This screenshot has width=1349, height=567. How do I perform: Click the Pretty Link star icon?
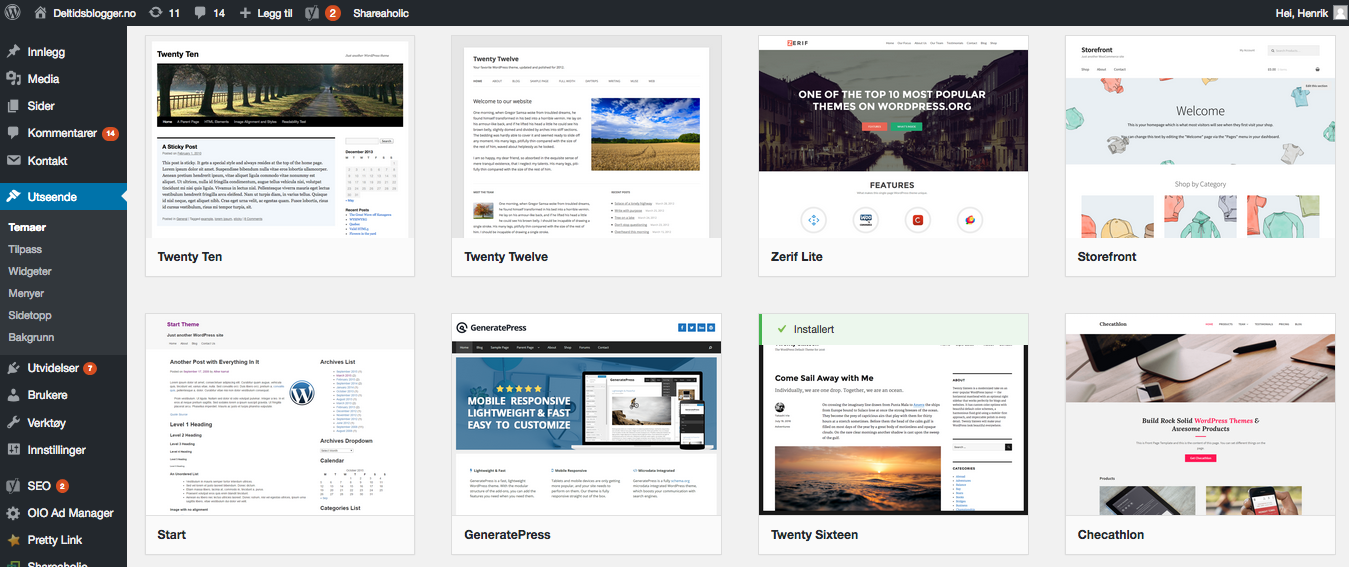point(14,540)
